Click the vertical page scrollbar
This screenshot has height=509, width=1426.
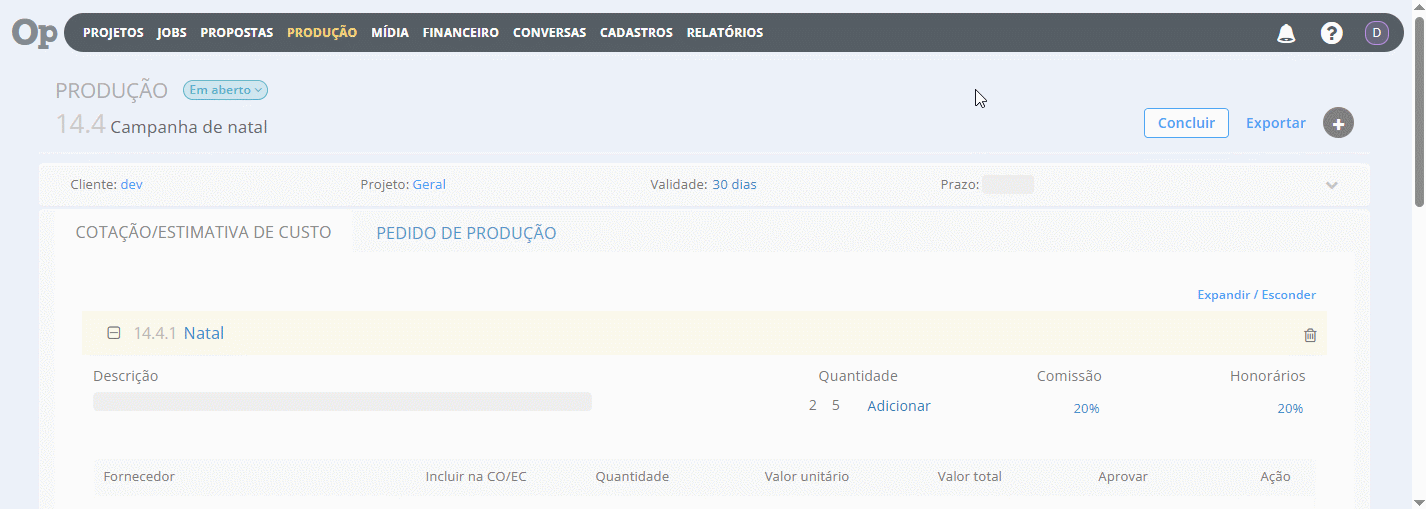tap(1418, 110)
